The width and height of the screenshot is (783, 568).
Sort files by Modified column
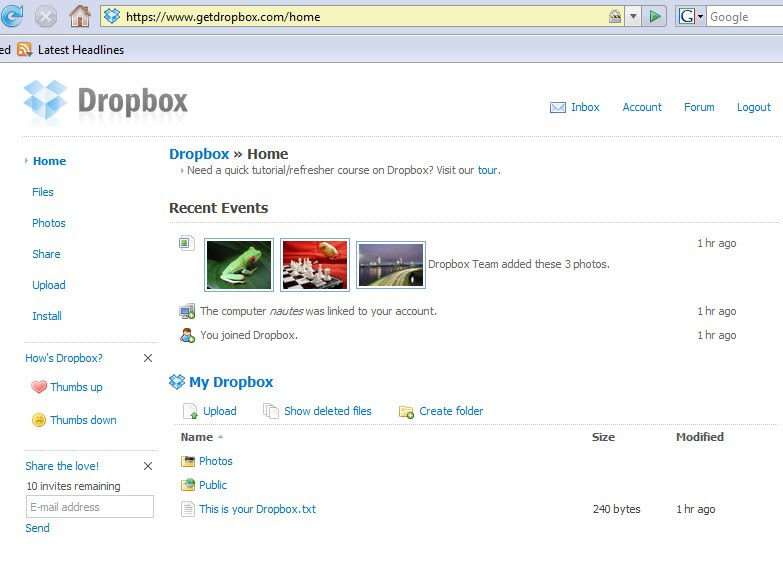pos(700,437)
